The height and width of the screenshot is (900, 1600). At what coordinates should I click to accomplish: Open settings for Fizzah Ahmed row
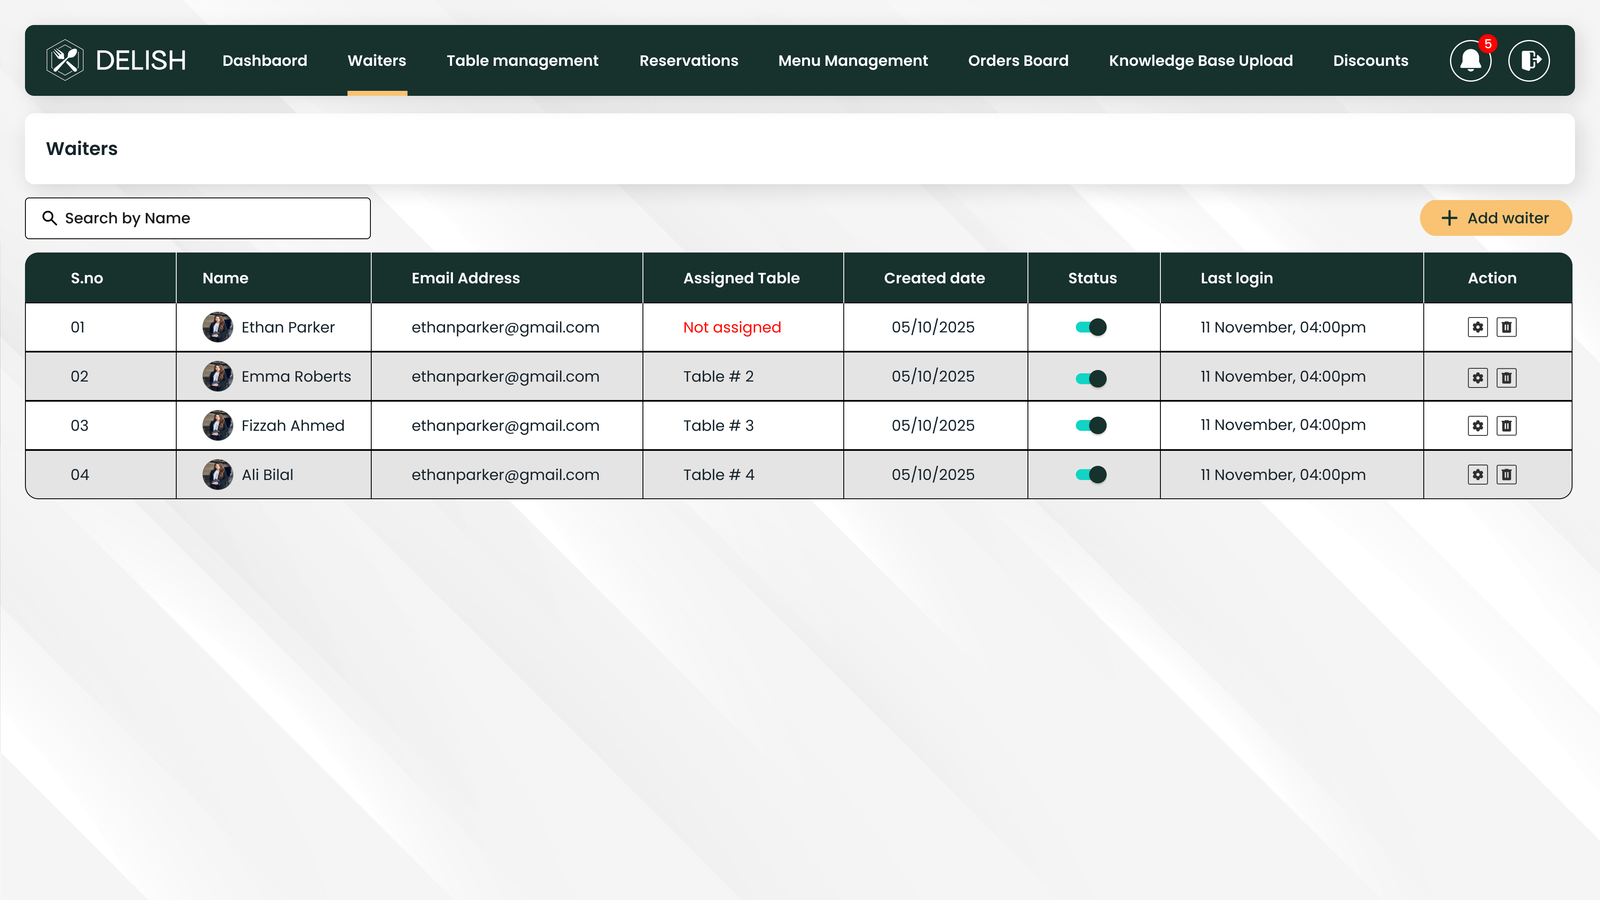pos(1478,426)
